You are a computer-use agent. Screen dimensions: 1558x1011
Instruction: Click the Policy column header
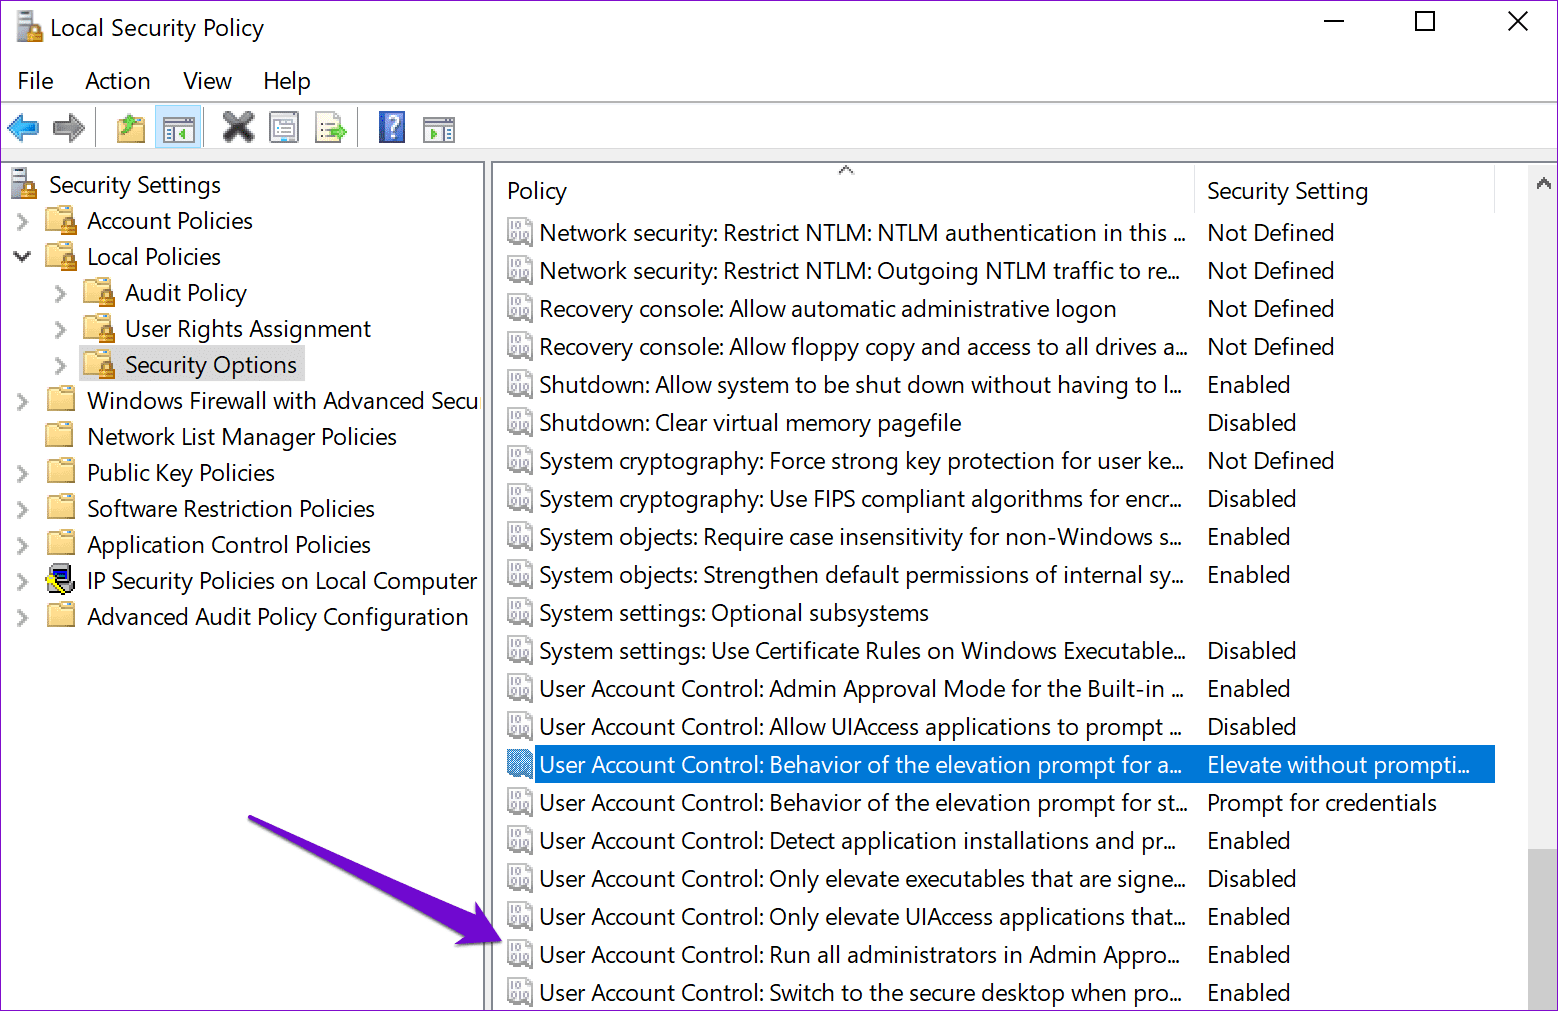coord(537,190)
